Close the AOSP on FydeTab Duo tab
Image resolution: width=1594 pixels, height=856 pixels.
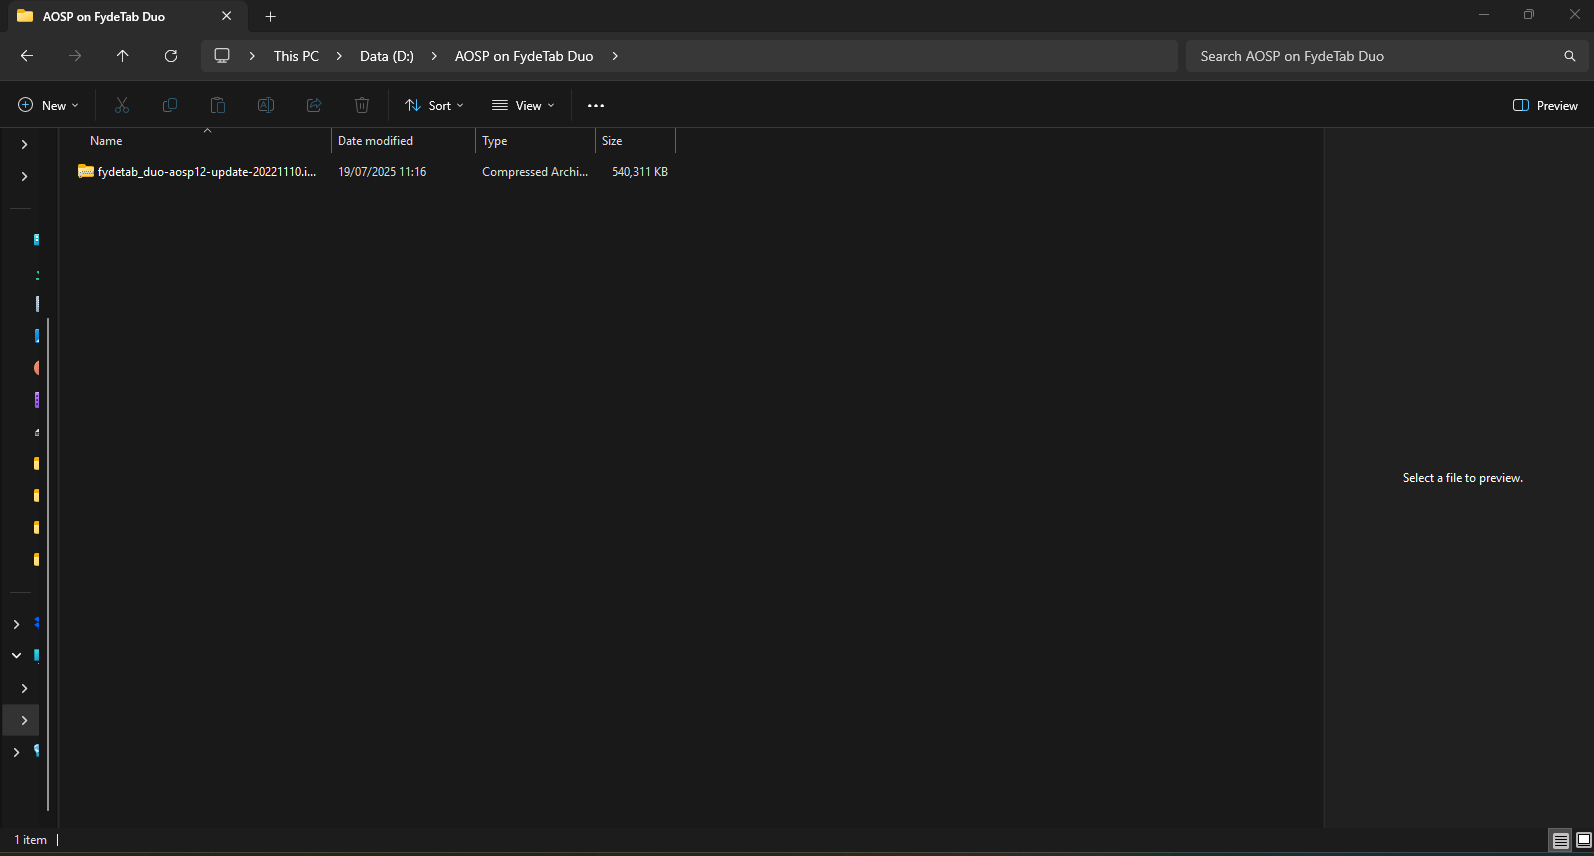pyautogui.click(x=227, y=16)
